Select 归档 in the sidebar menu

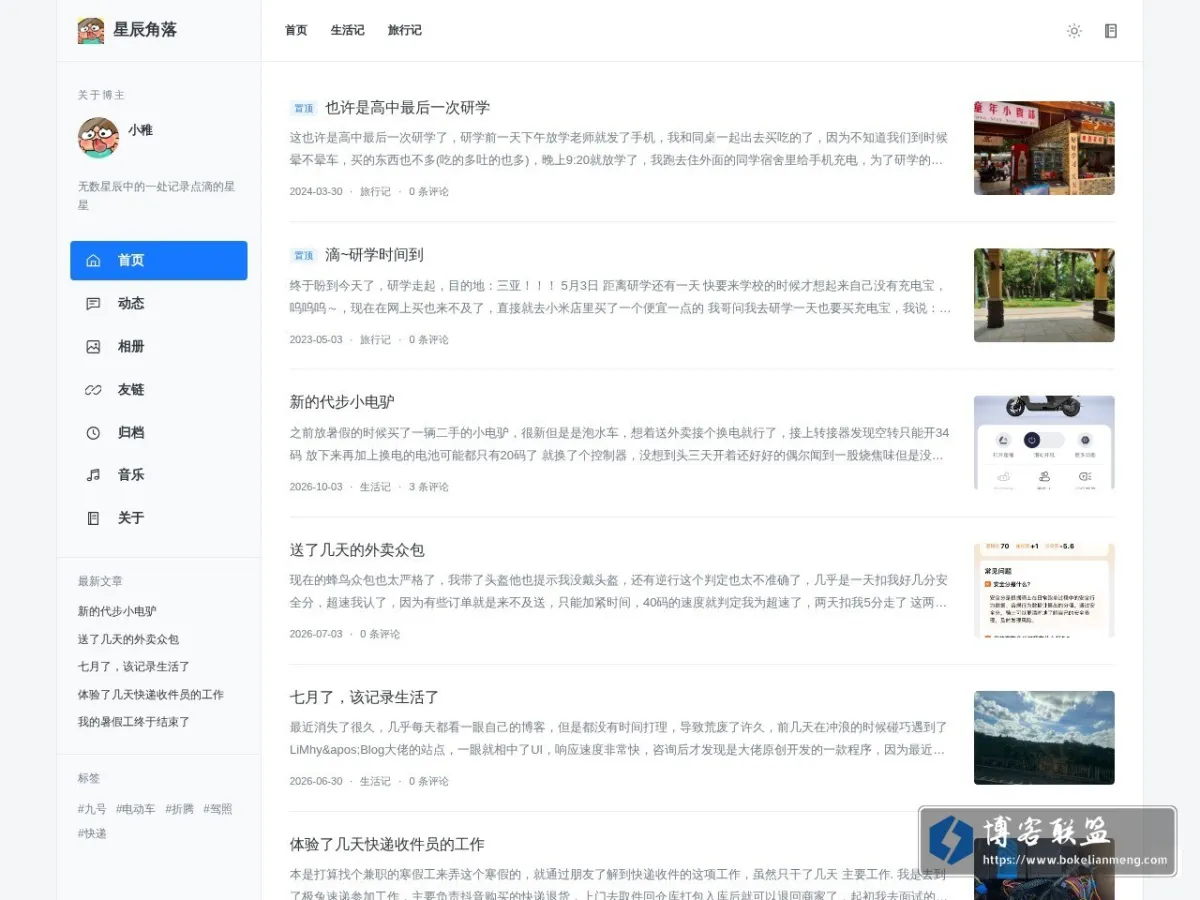click(159, 433)
